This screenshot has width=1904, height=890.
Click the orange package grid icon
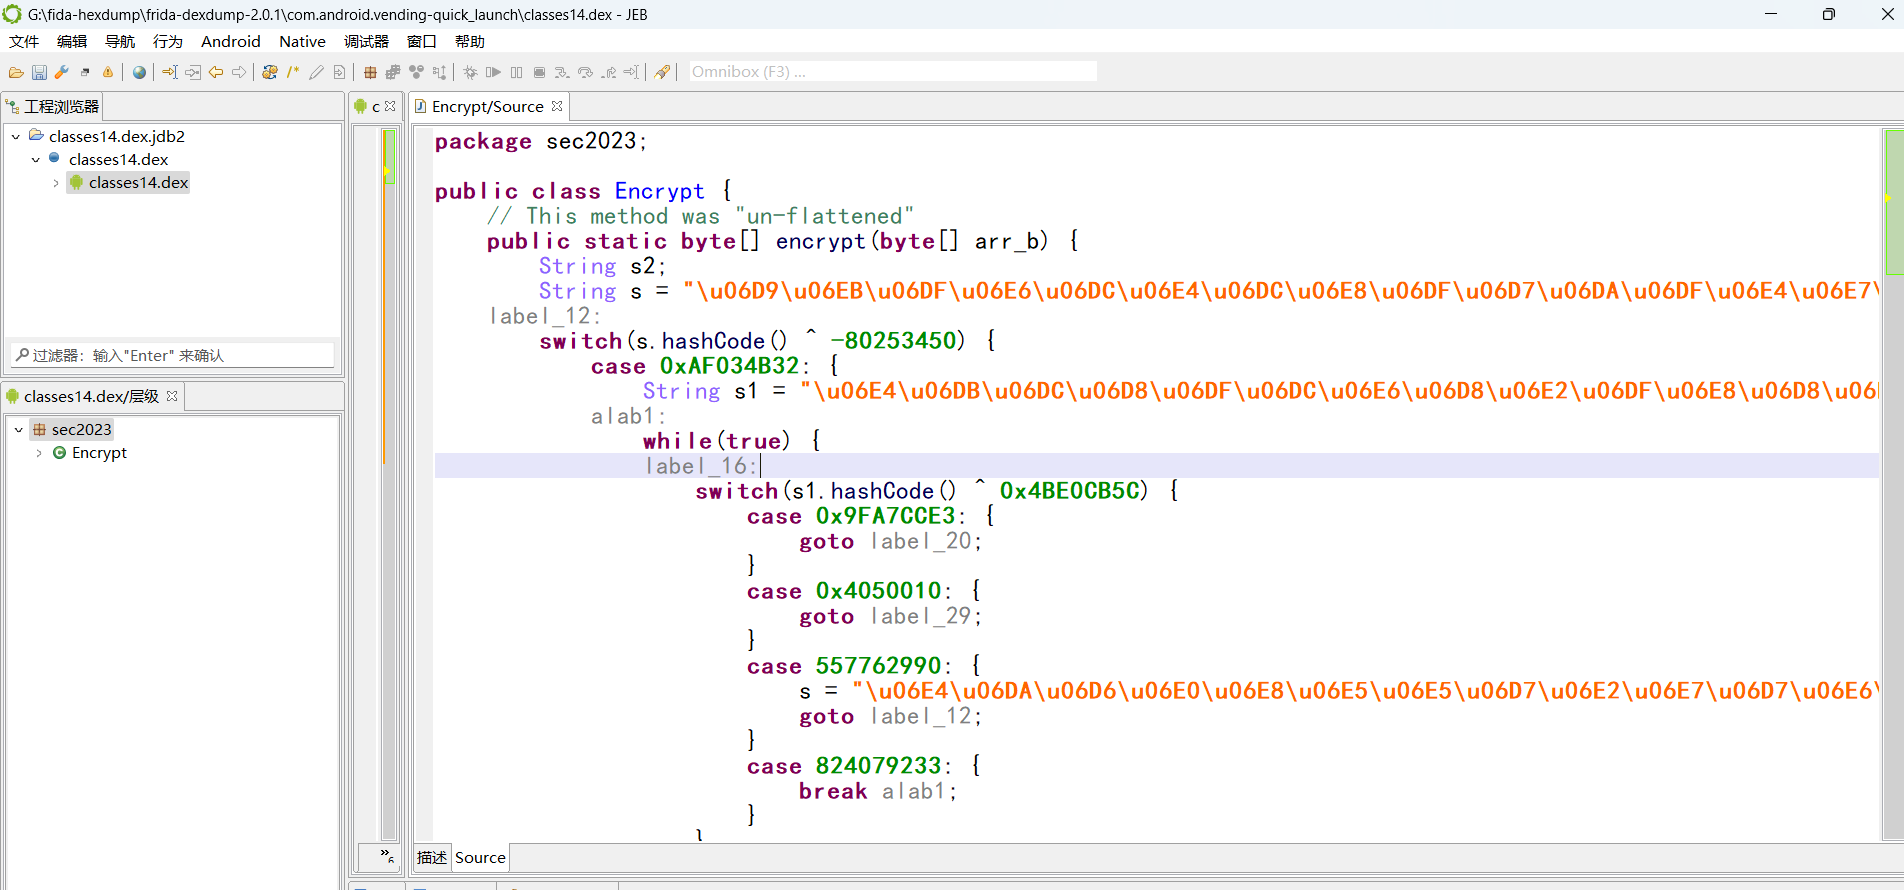(x=370, y=72)
